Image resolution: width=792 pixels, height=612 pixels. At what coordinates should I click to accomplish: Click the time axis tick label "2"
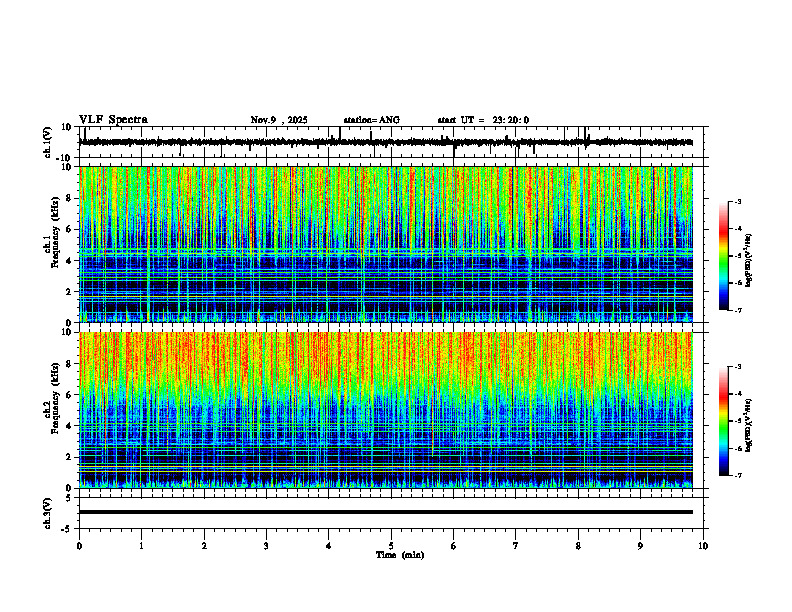coord(204,546)
